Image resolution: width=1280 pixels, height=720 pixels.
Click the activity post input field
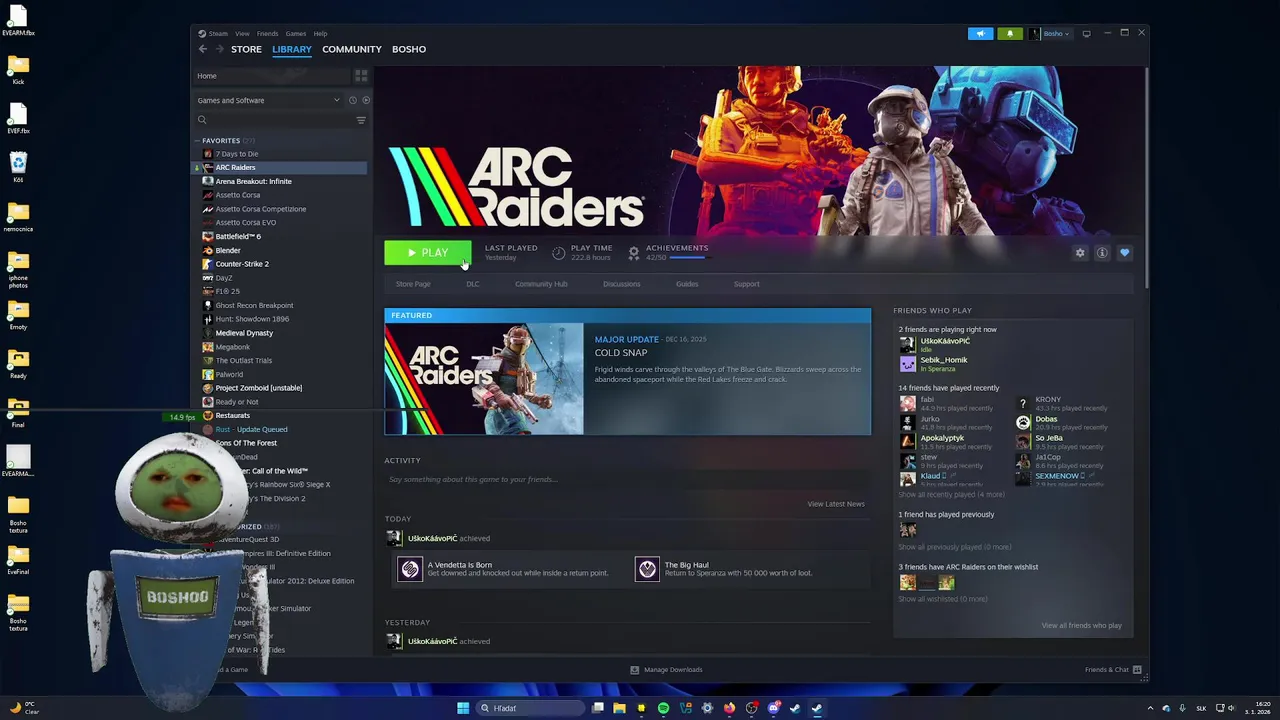pyautogui.click(x=627, y=480)
